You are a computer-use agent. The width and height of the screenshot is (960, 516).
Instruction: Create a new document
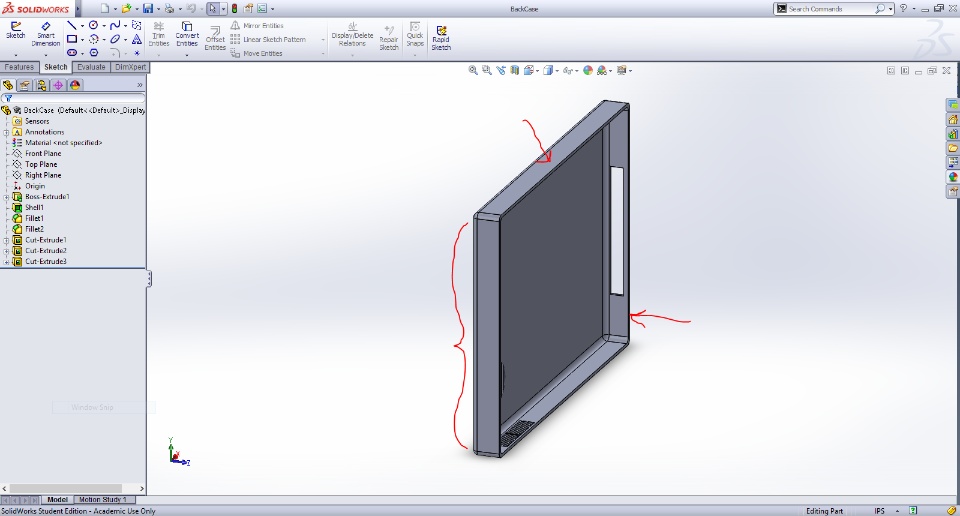pos(105,9)
